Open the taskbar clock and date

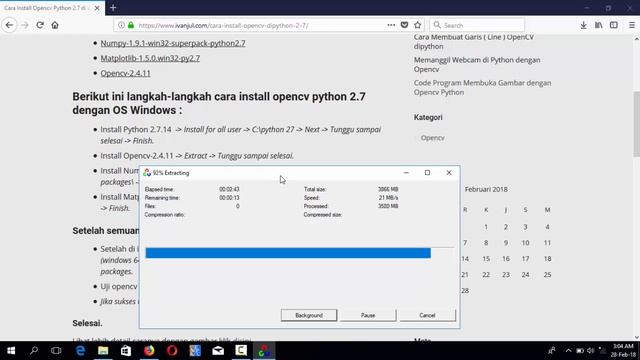(x=623, y=351)
